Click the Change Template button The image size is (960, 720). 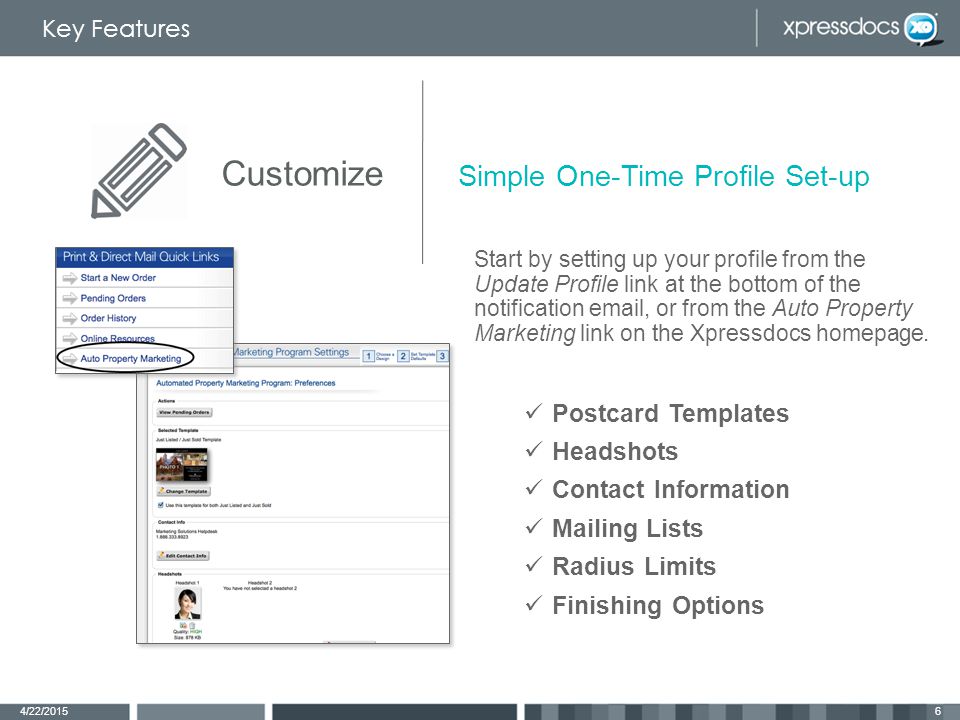tap(184, 491)
